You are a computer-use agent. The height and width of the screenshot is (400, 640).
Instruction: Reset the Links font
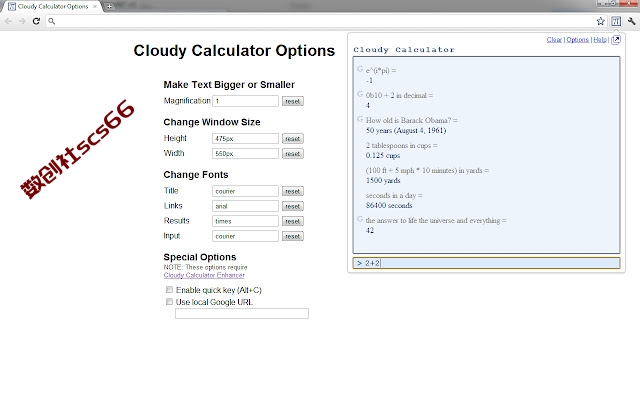pyautogui.click(x=293, y=207)
